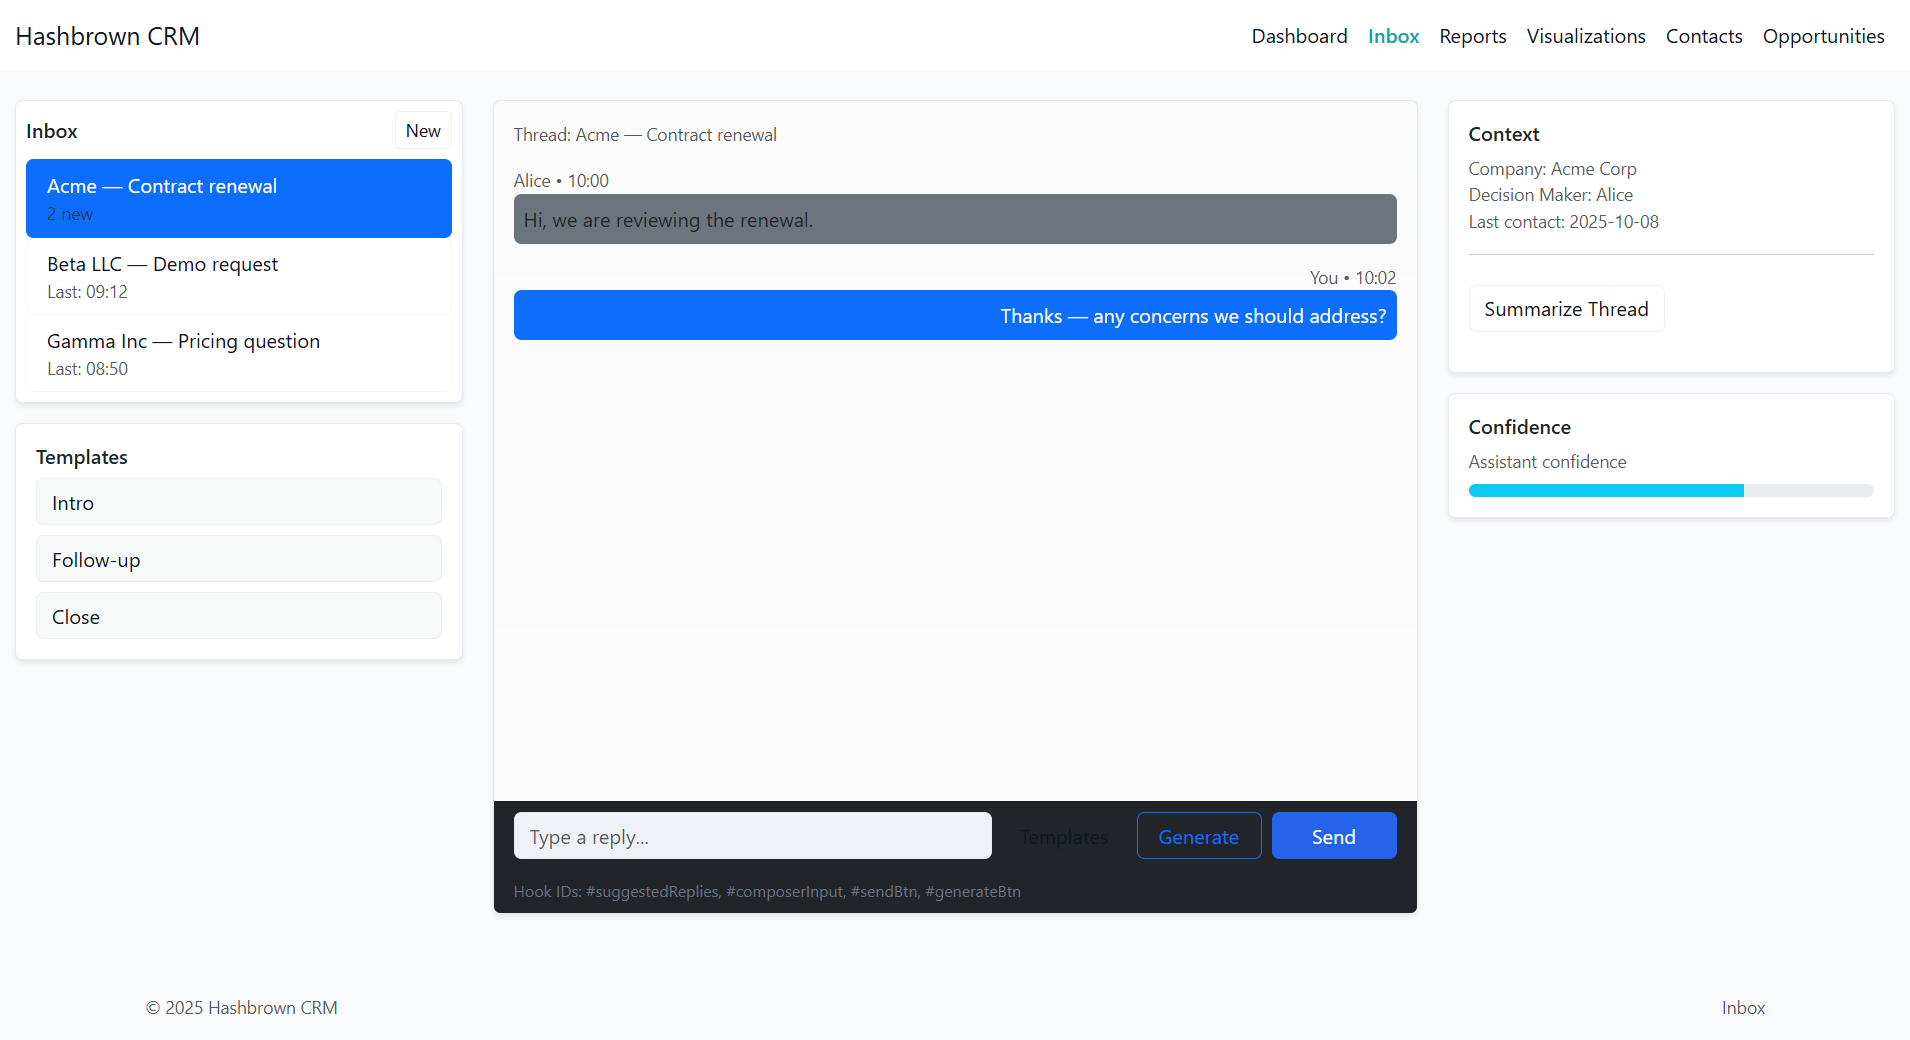Click the Generate reply button
This screenshot has width=1910, height=1040.
click(1198, 836)
